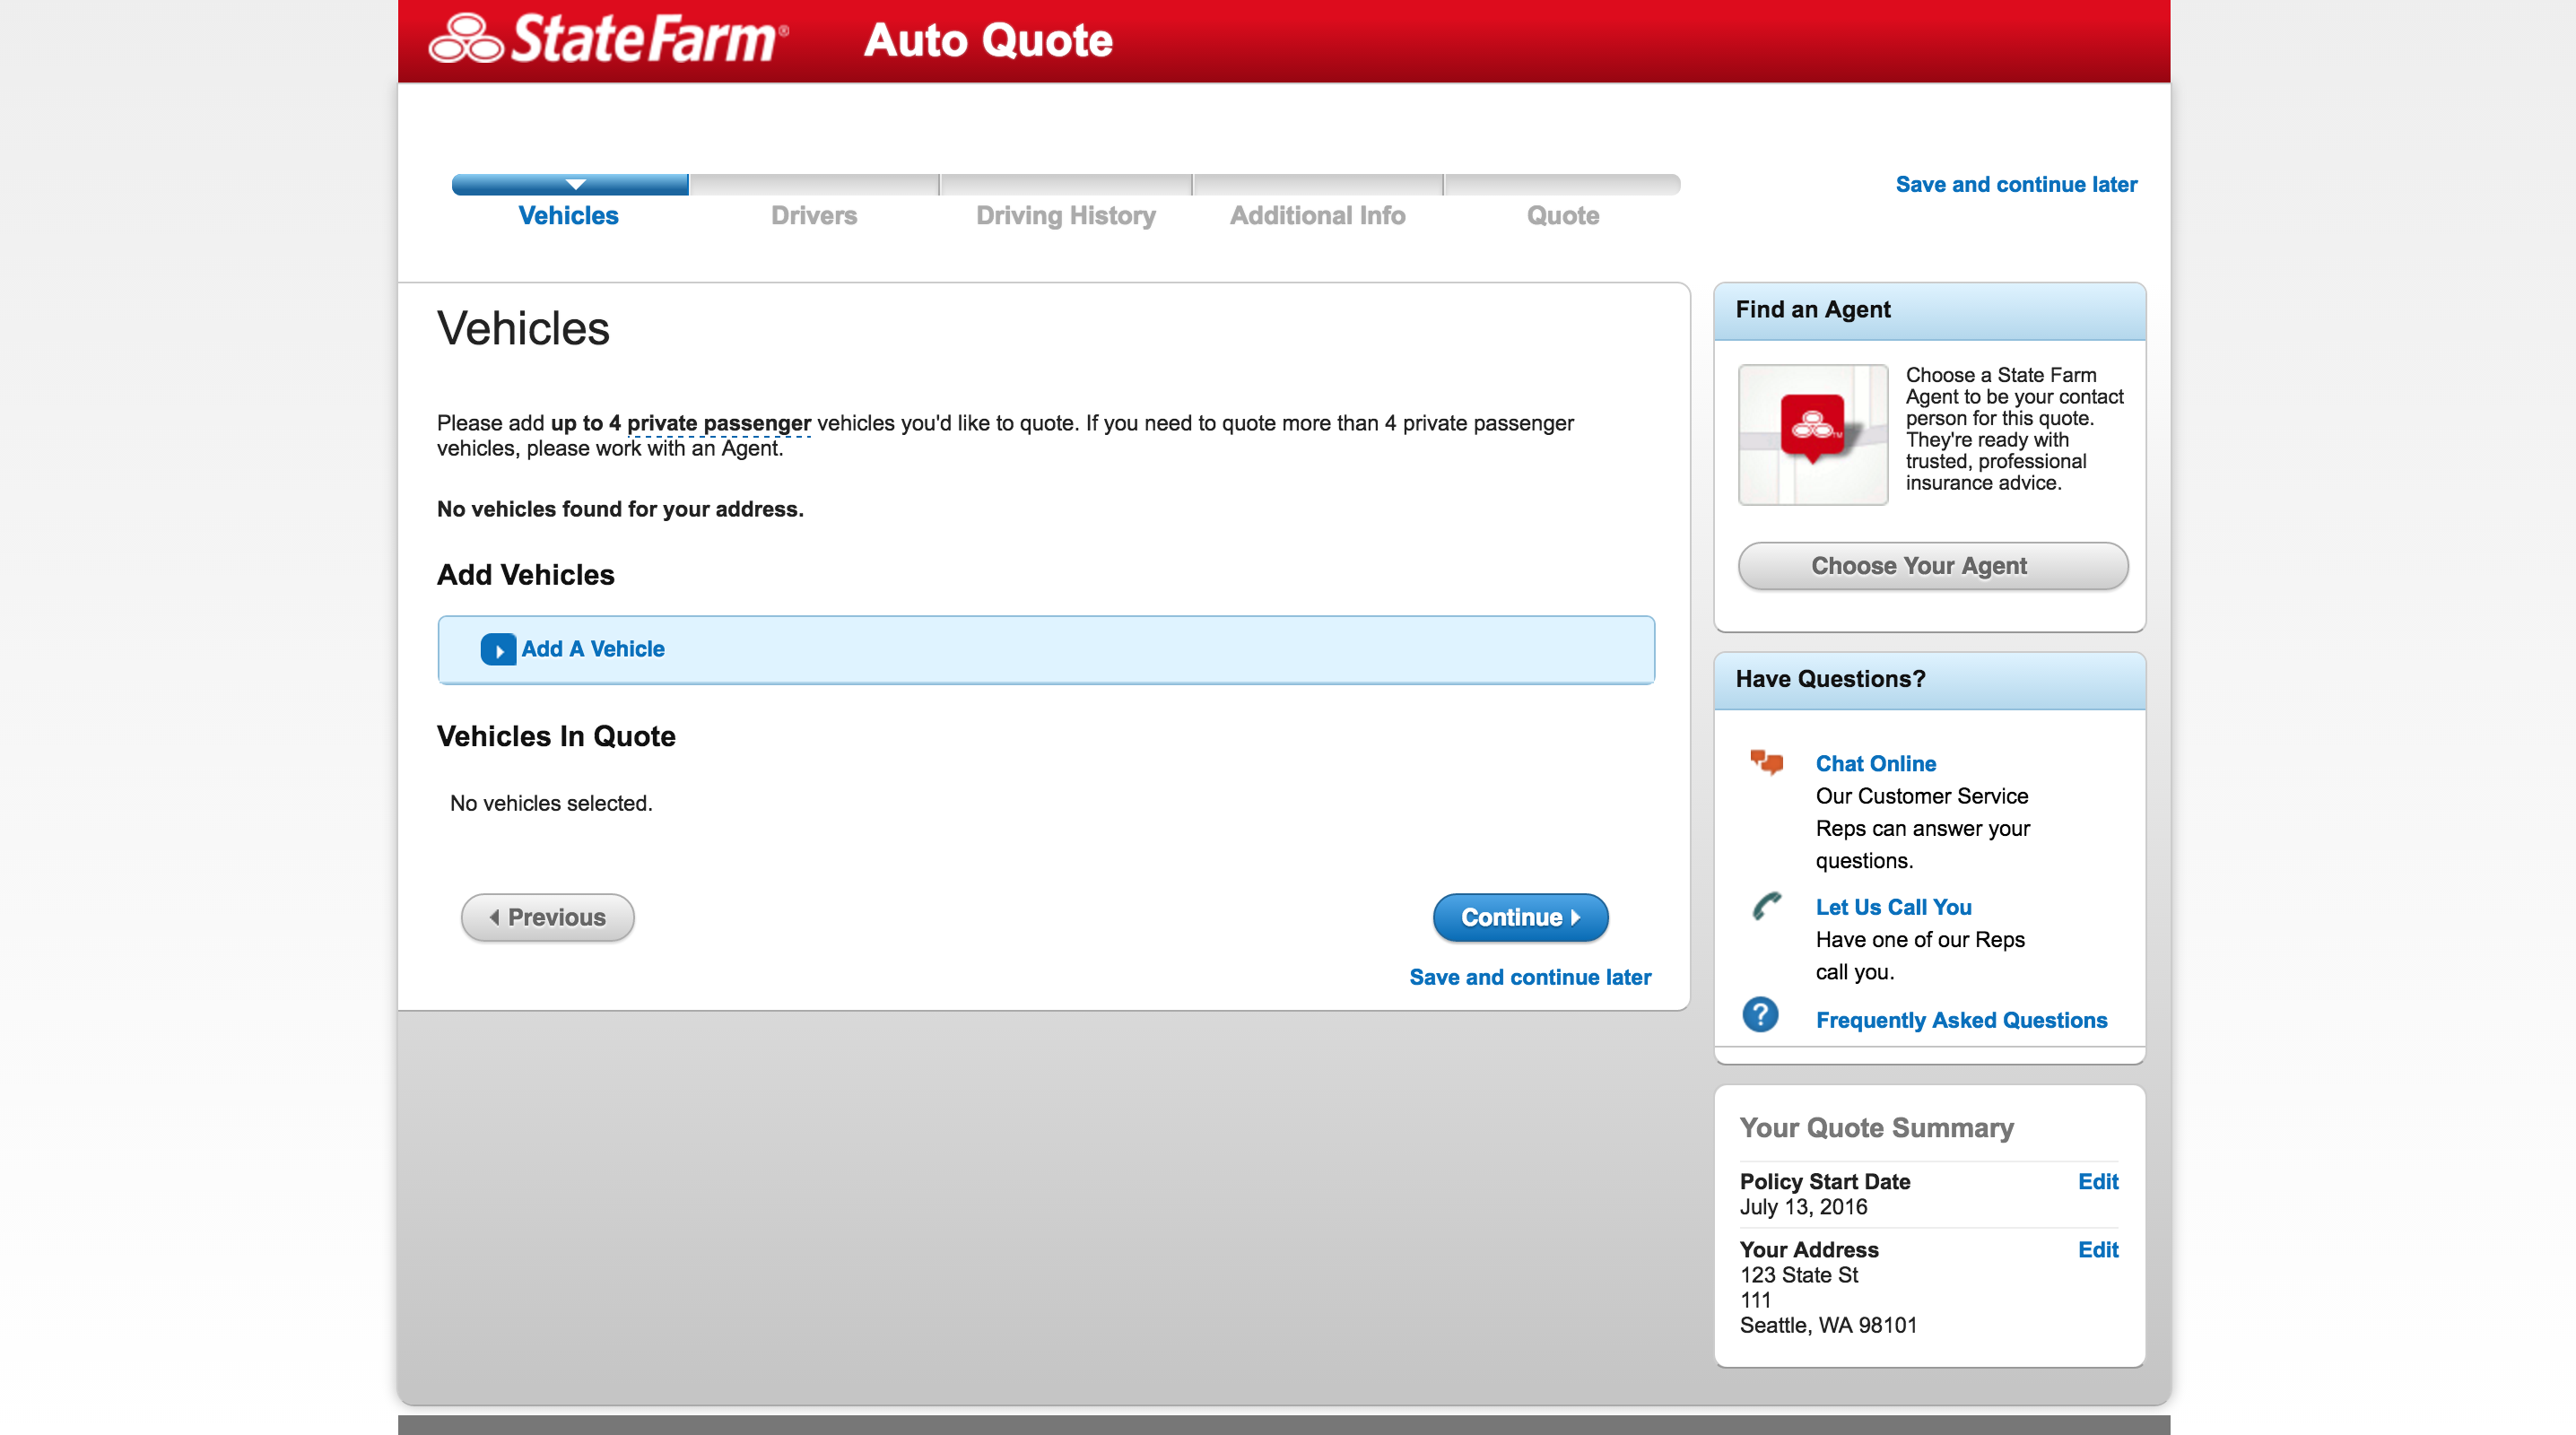Image resolution: width=2576 pixels, height=1435 pixels.
Task: Edit Your Address in quote summary
Action: [2098, 1249]
